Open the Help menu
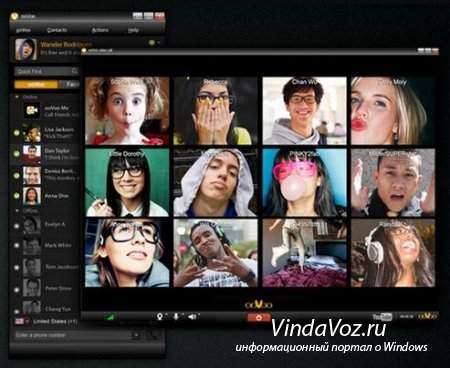Image resolution: width=450 pixels, height=368 pixels. [133, 30]
